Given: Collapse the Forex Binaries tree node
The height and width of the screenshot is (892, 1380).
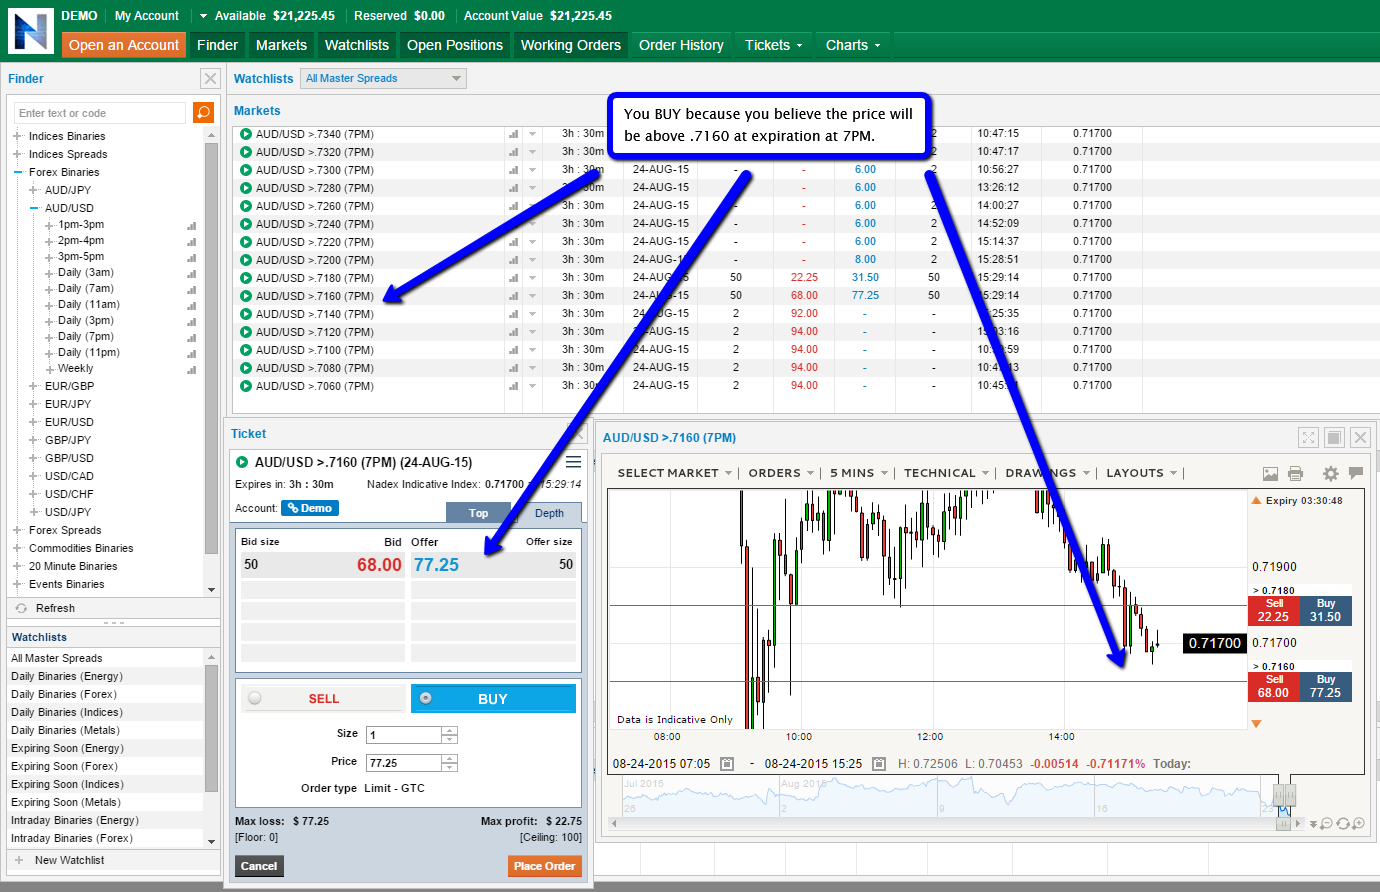Looking at the screenshot, I should click(x=17, y=172).
